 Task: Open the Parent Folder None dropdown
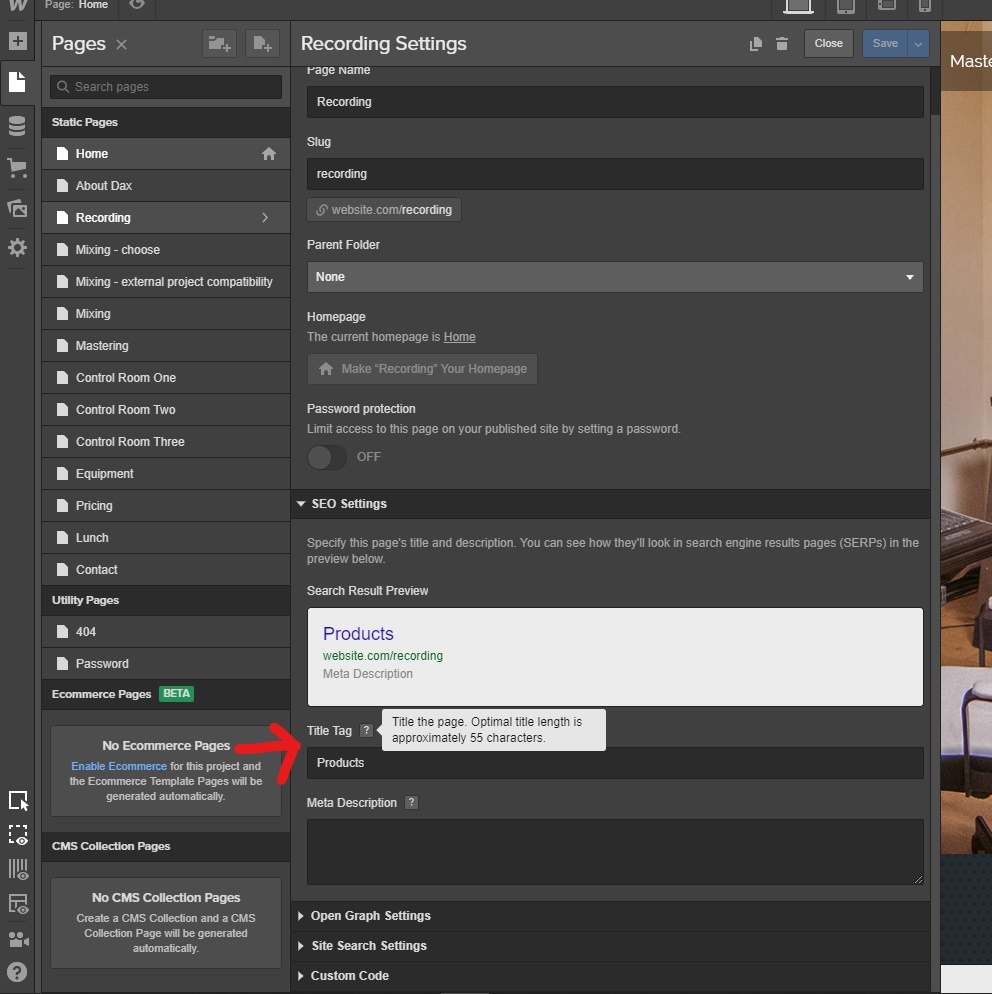coord(615,277)
